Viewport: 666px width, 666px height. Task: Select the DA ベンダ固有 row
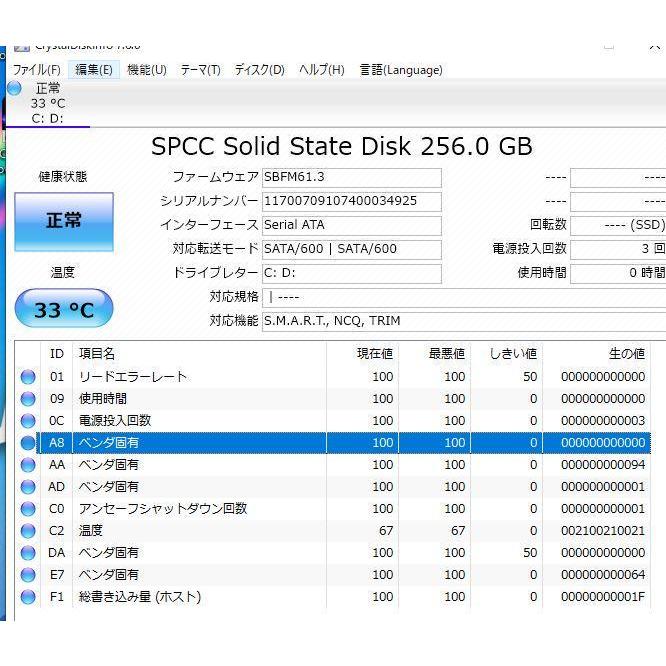coord(333,553)
